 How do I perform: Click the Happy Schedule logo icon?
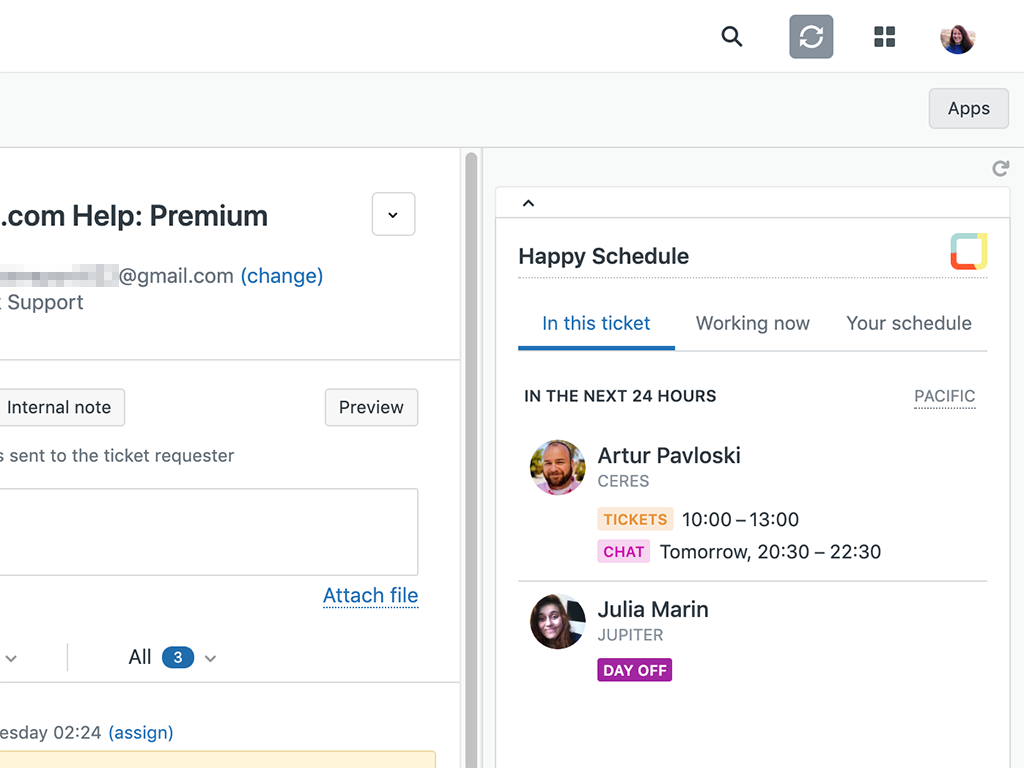tap(968, 252)
